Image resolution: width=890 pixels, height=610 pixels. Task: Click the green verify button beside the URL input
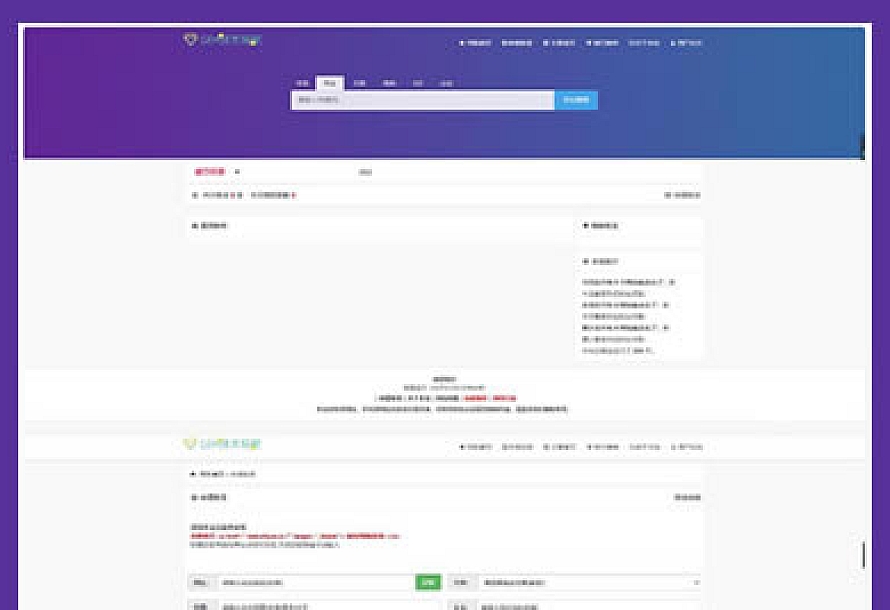[430, 578]
